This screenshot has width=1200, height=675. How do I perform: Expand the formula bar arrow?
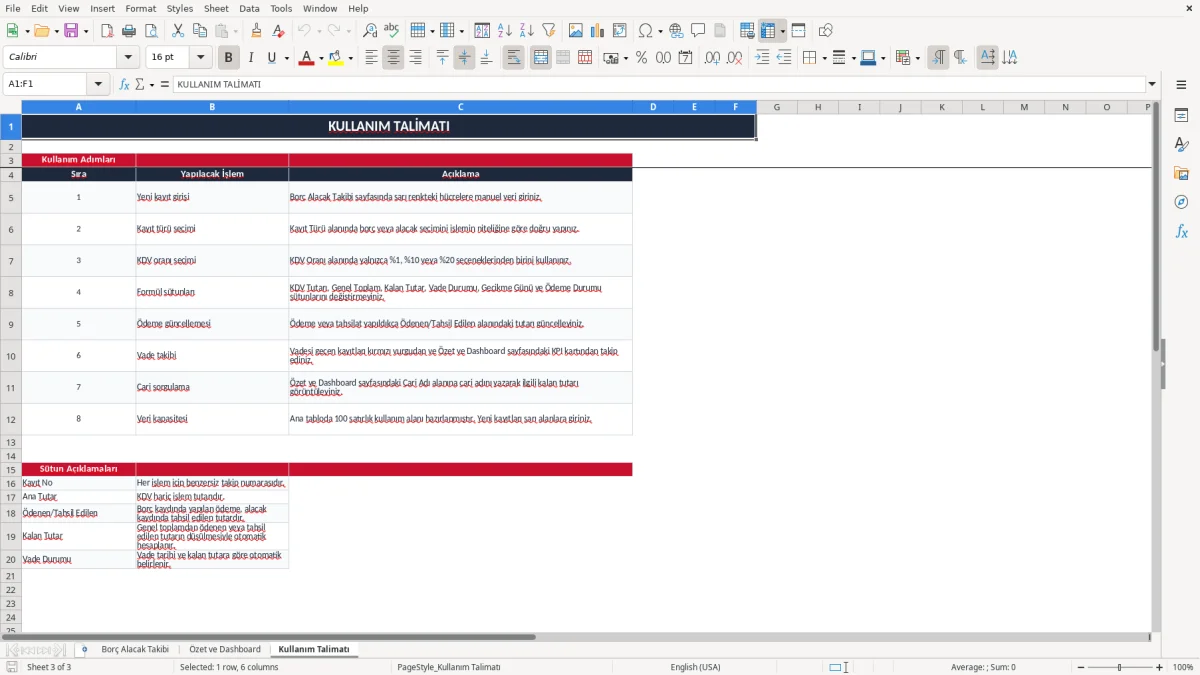click(x=1152, y=84)
